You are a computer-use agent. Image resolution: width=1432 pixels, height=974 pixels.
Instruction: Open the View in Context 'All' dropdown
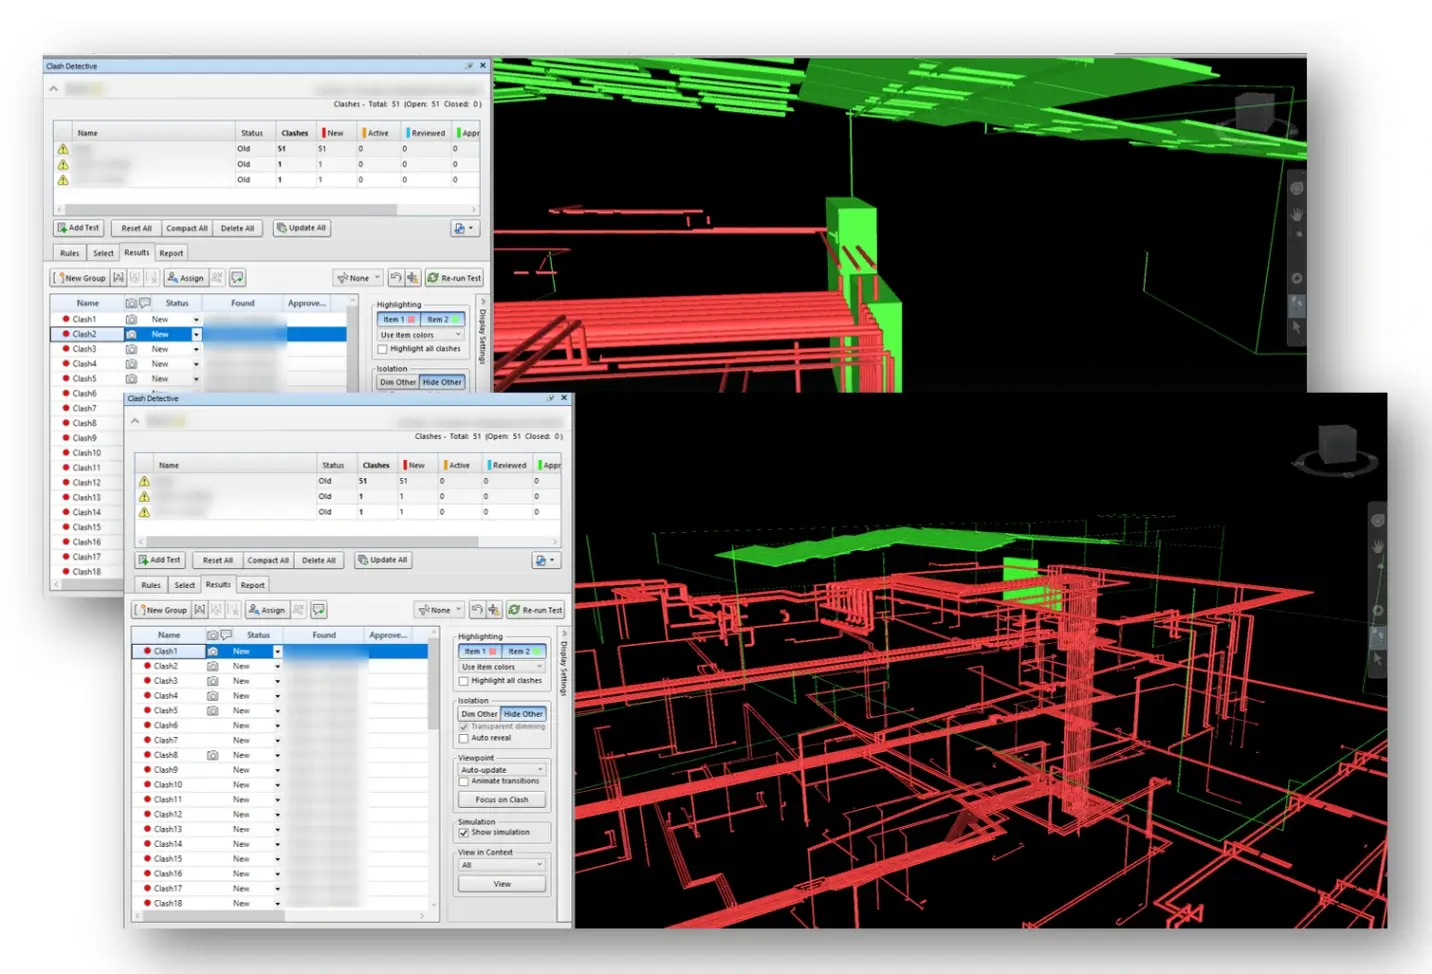tap(502, 865)
